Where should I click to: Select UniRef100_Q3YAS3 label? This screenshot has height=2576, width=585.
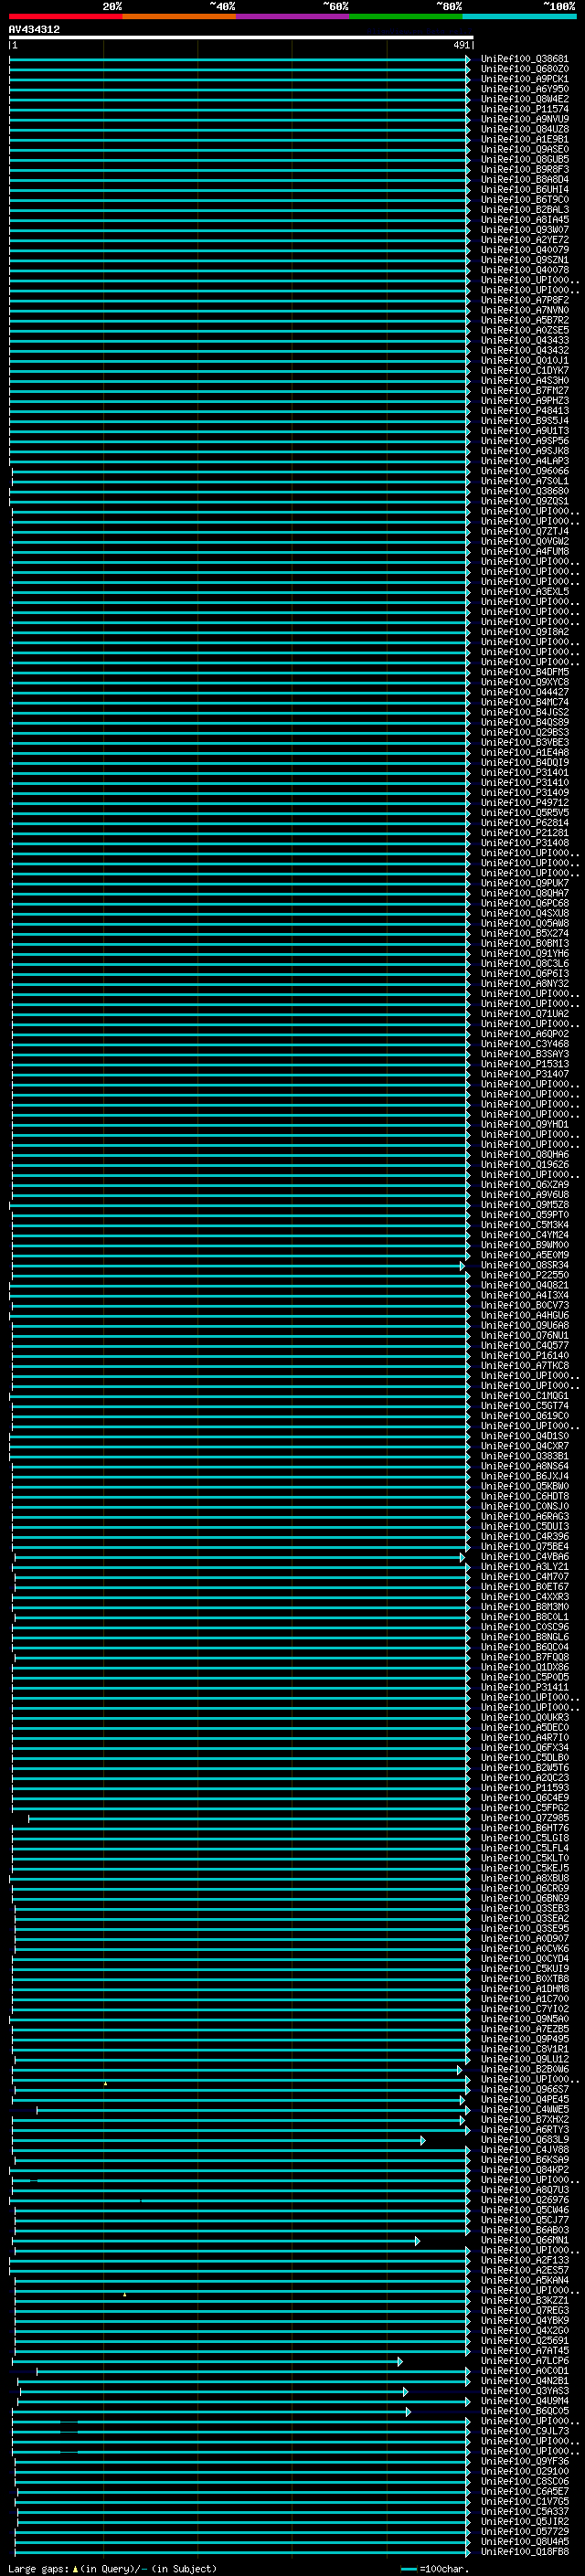coord(525,2391)
